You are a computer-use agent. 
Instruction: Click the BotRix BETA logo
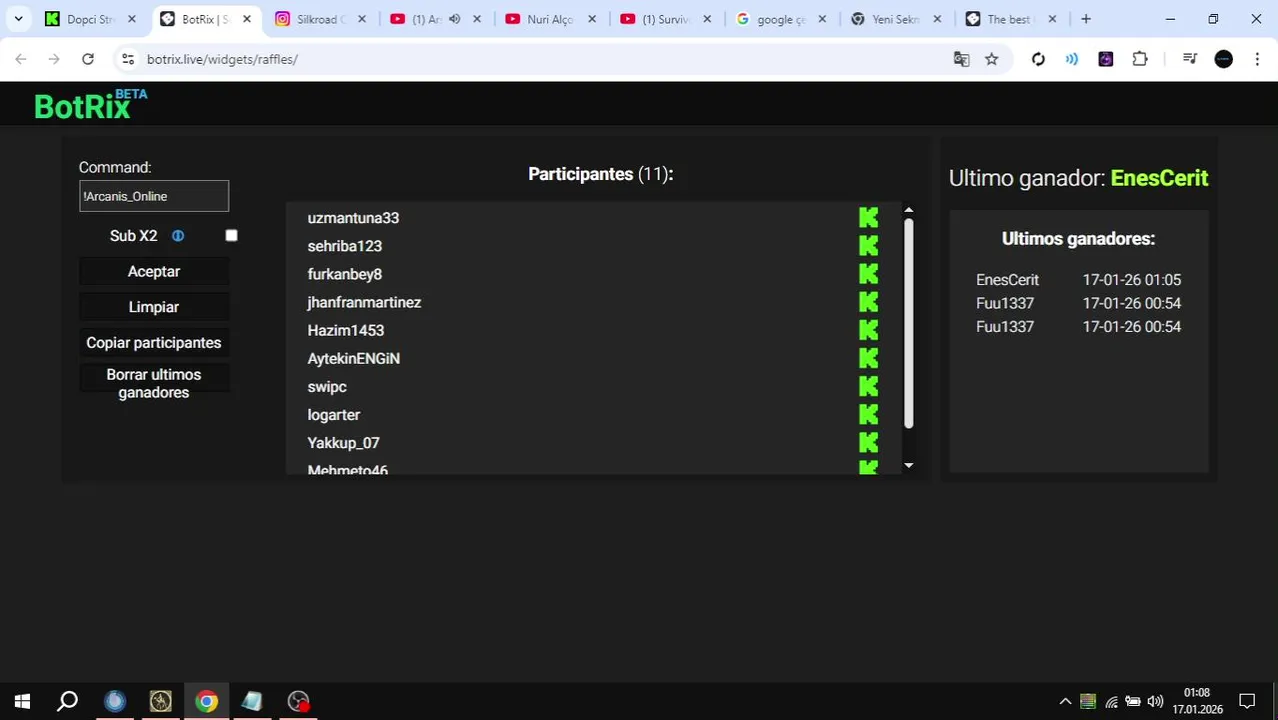pos(90,104)
